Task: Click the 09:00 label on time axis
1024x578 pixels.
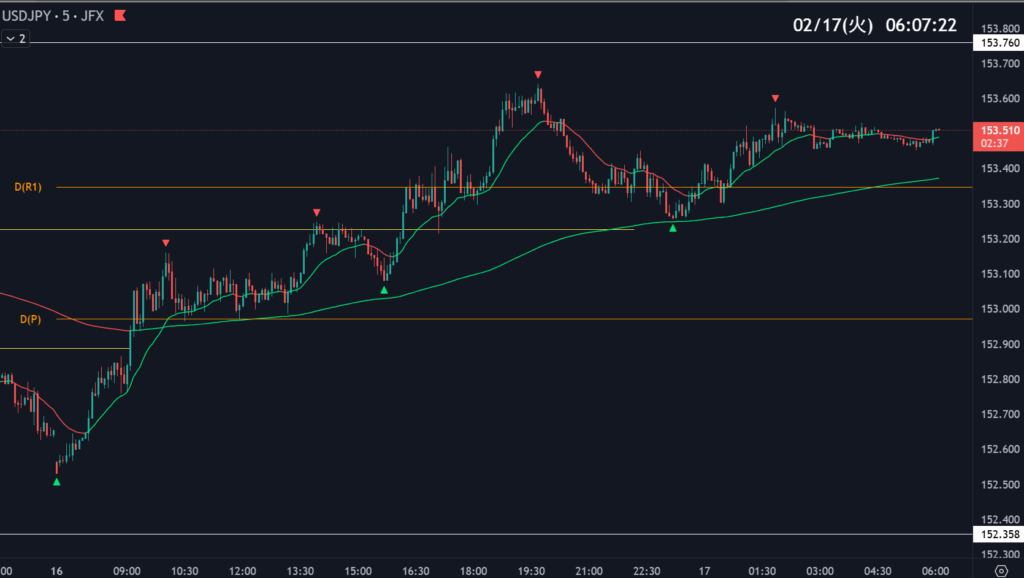Action: pos(127,571)
